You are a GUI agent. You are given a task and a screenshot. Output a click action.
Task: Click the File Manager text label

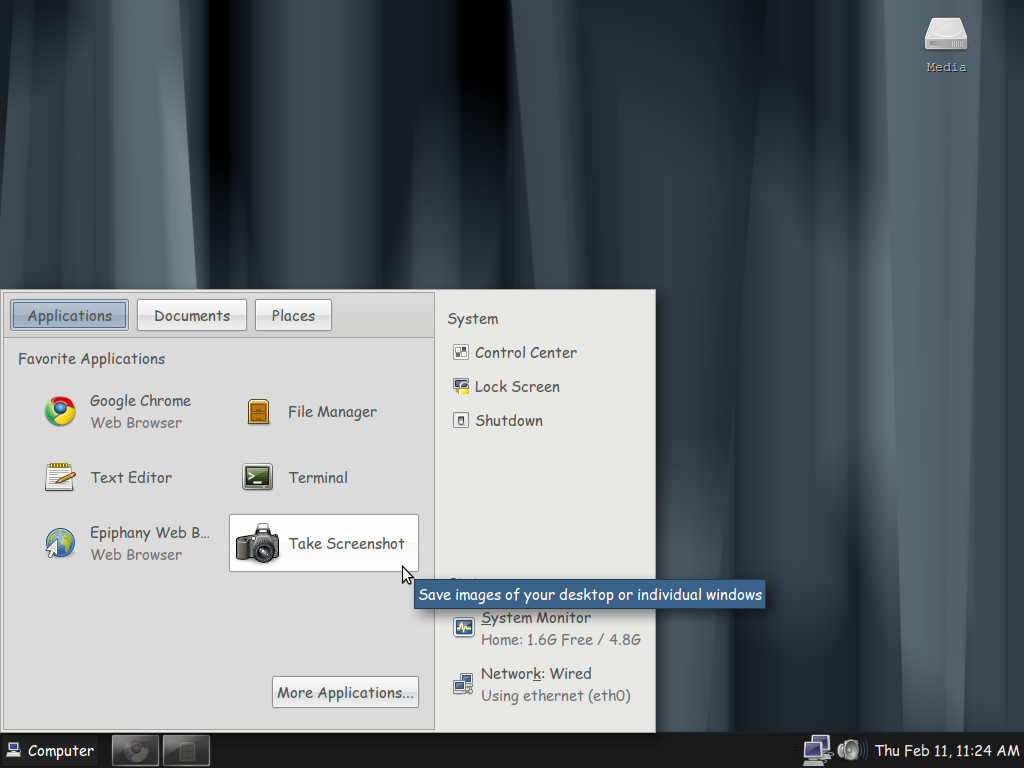pyautogui.click(x=332, y=412)
